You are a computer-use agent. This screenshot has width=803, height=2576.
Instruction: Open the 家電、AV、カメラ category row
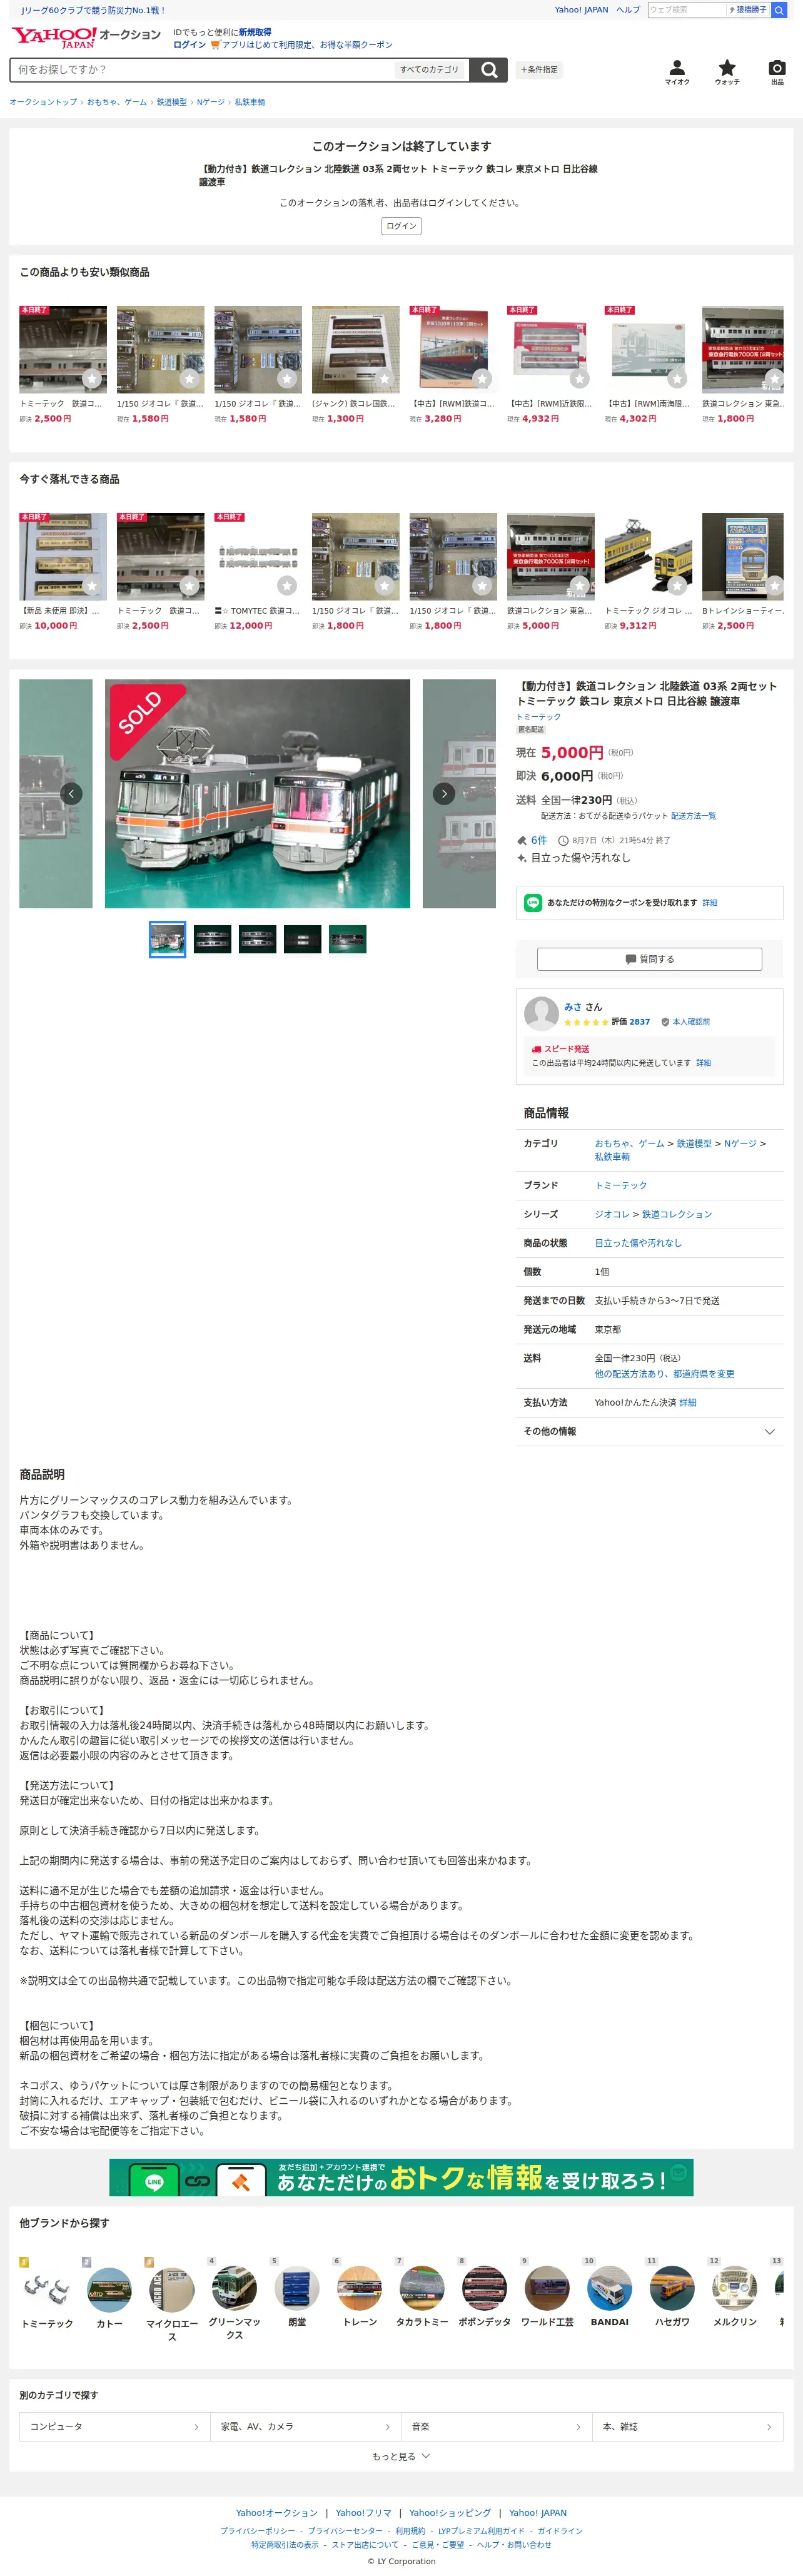(305, 2427)
